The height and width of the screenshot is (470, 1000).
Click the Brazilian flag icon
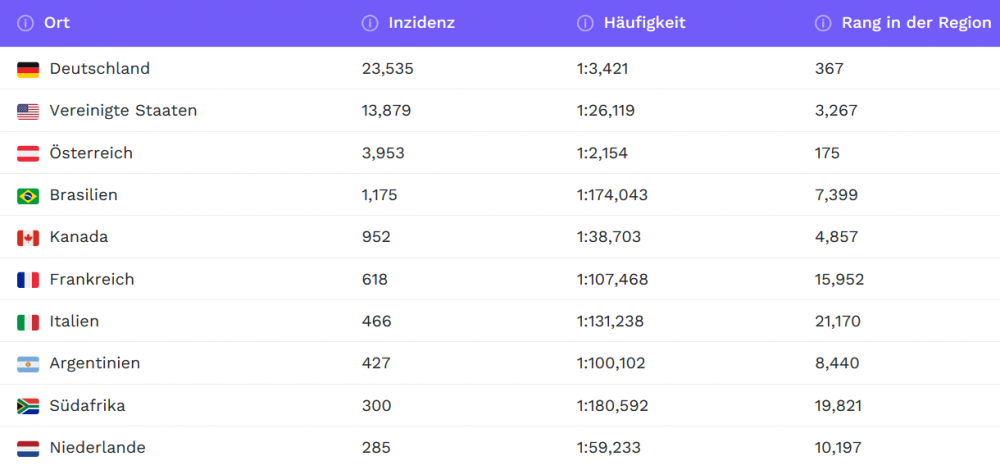pyautogui.click(x=28, y=196)
